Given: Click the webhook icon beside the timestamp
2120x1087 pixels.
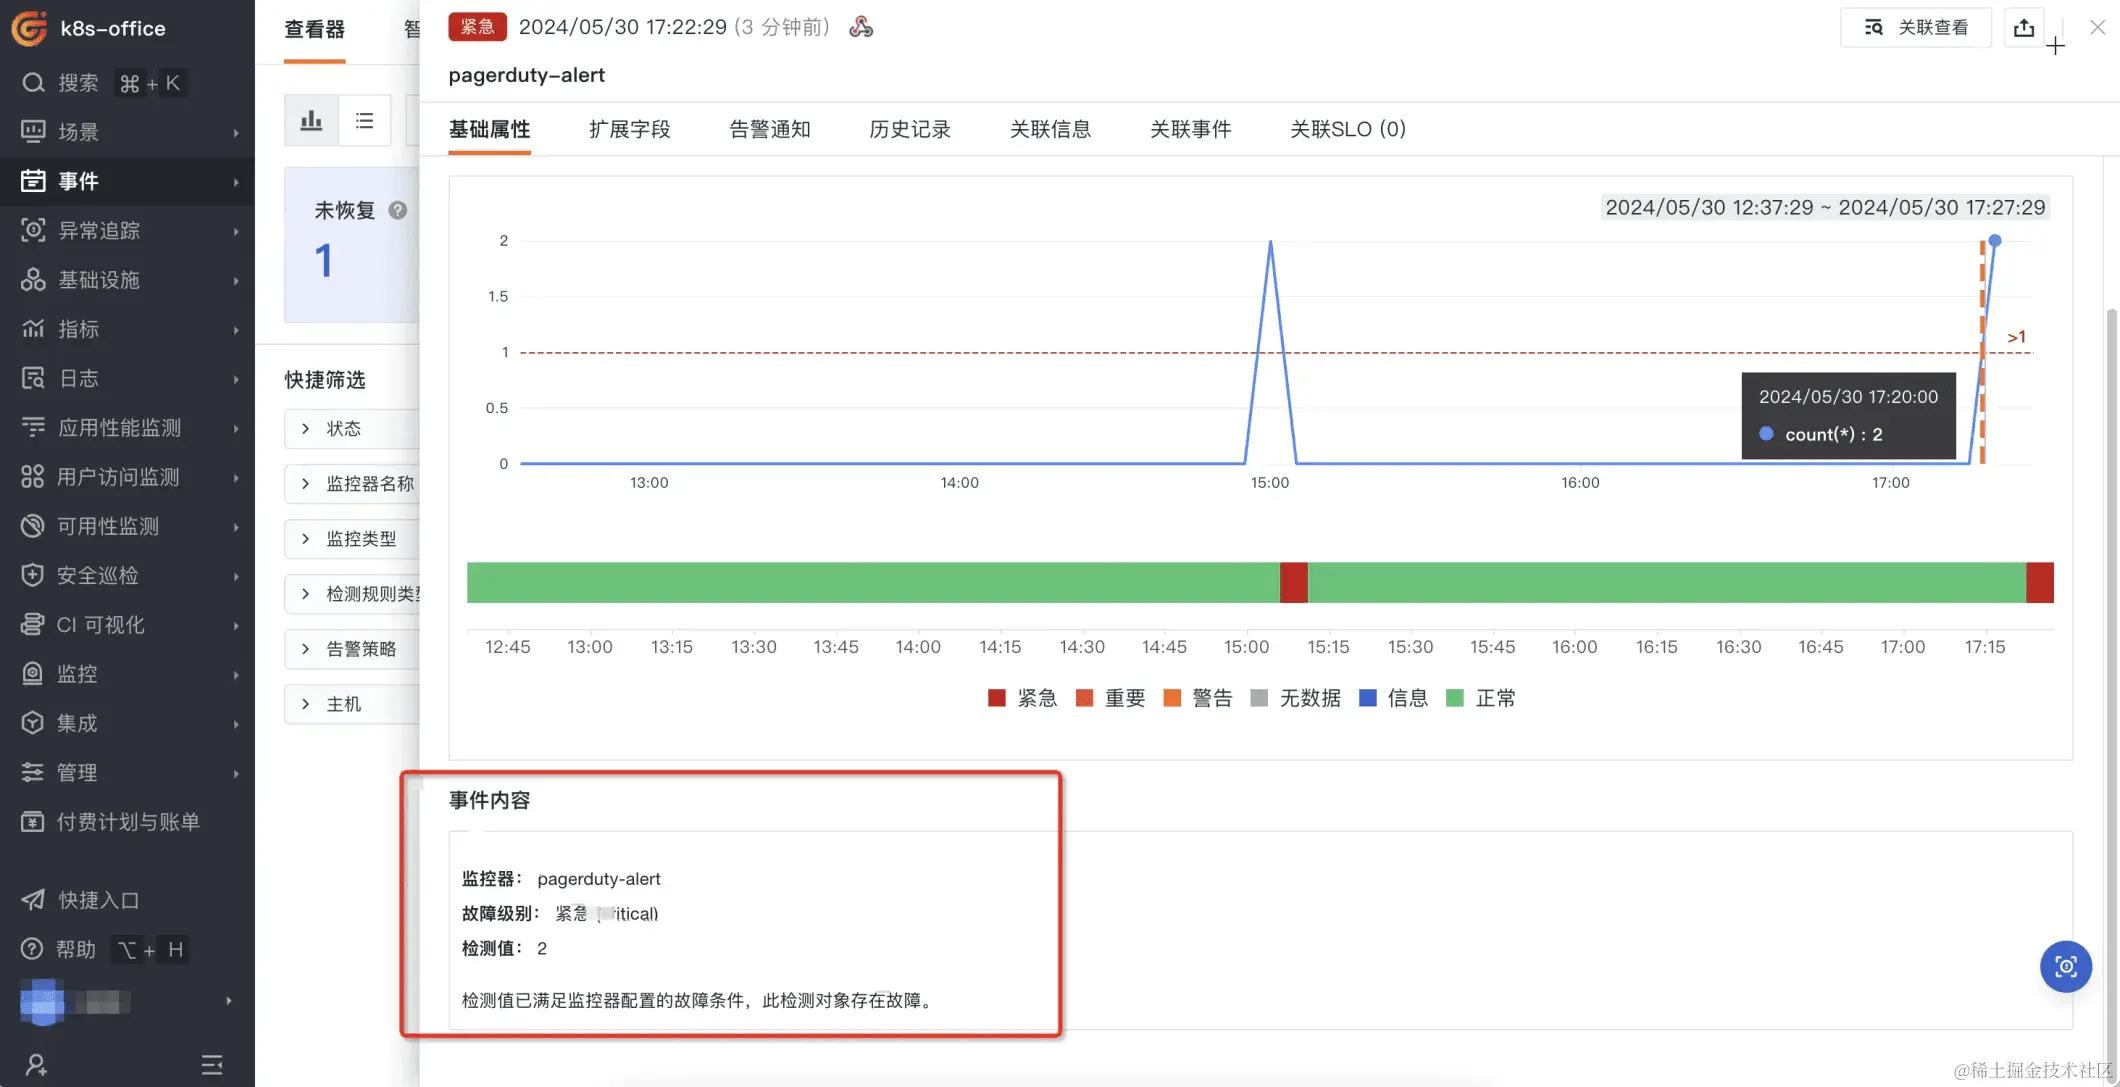Looking at the screenshot, I should [x=861, y=27].
